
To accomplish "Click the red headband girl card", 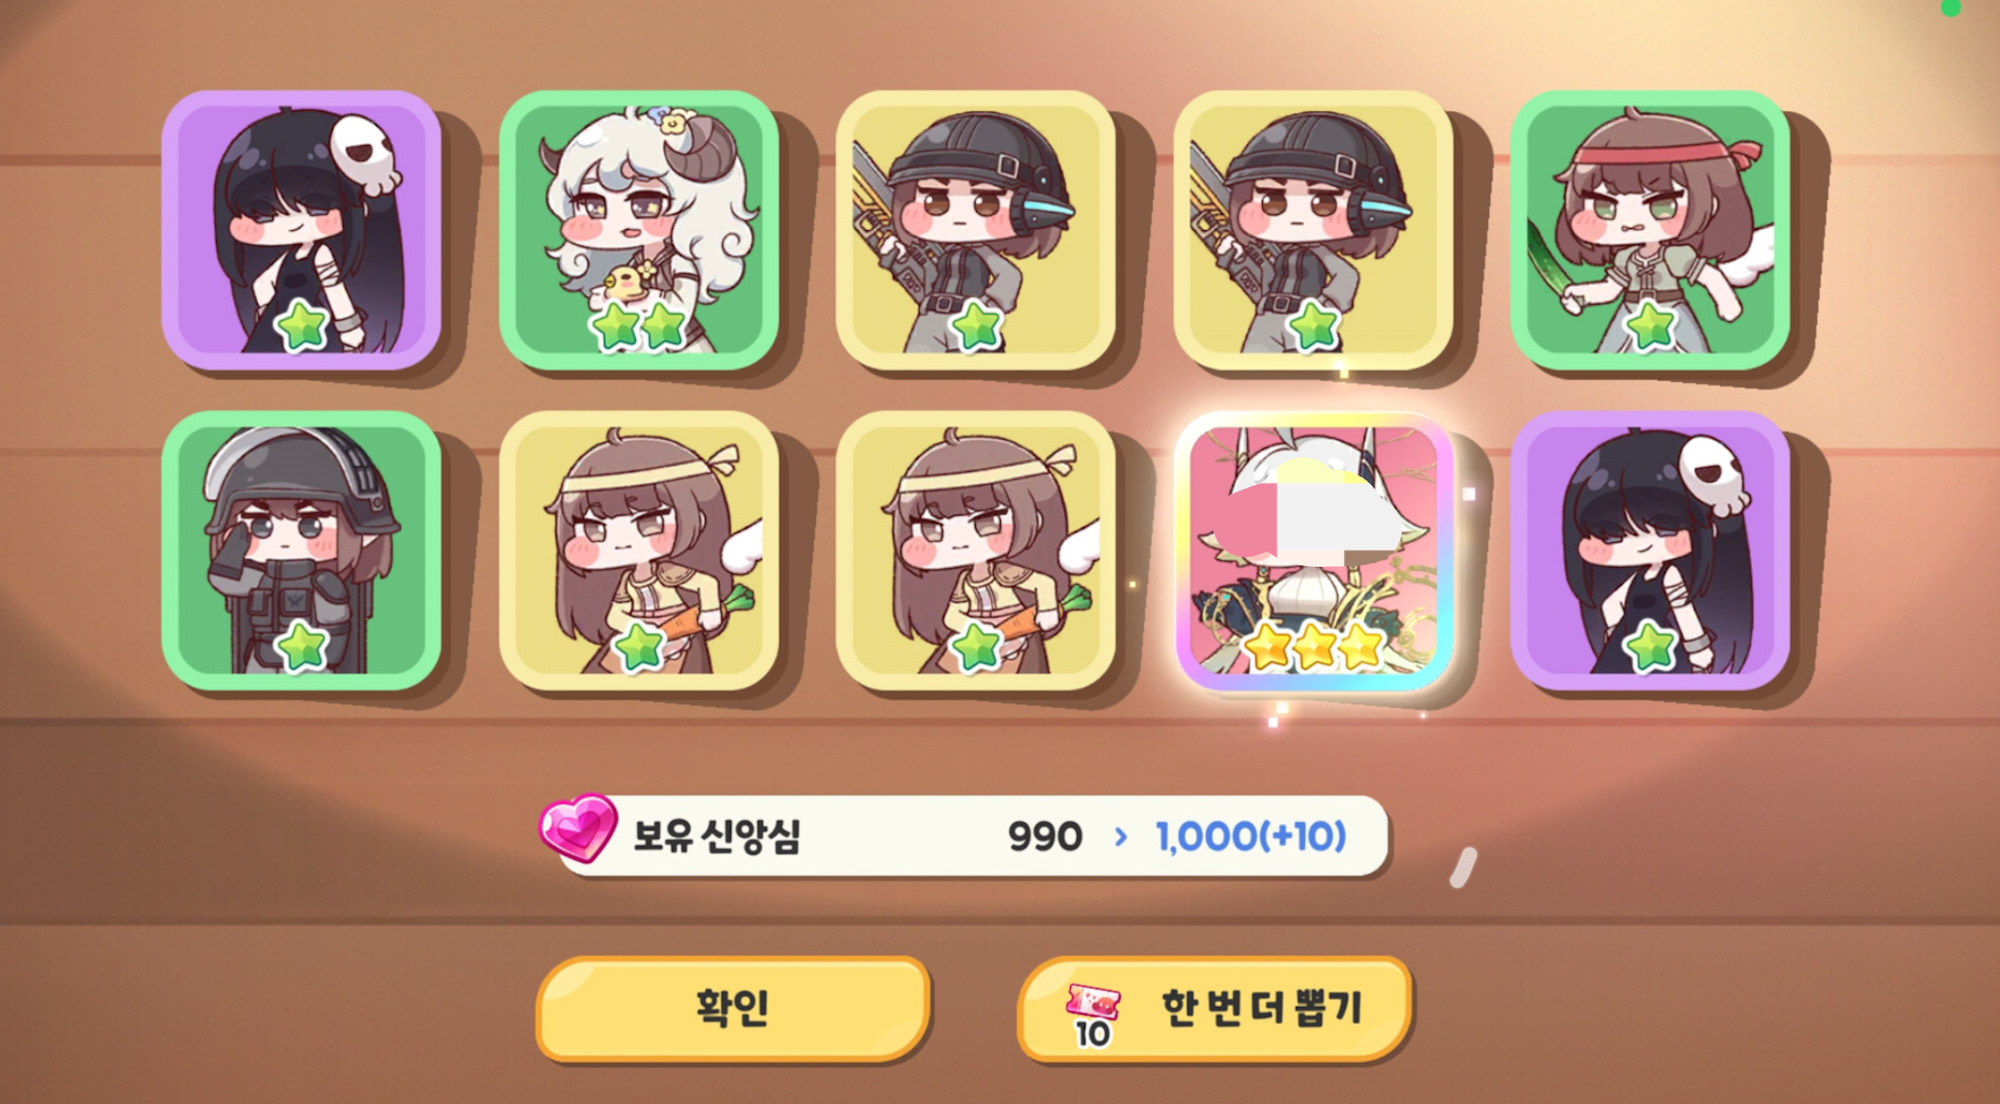I will (1650, 230).
